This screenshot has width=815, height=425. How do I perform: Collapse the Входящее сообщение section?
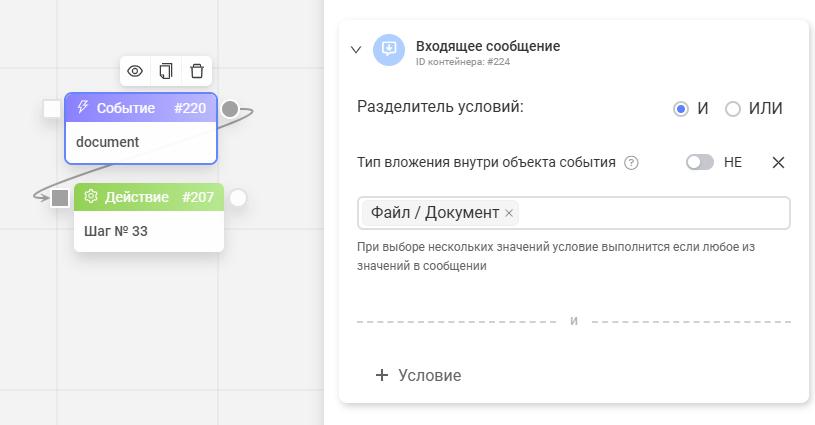(x=356, y=50)
